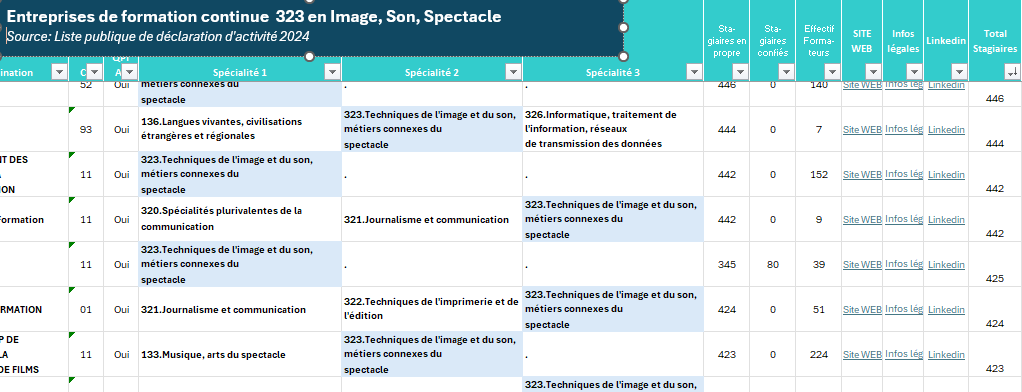
Task: Click the title text box right-middle handle
Action: (623, 27)
